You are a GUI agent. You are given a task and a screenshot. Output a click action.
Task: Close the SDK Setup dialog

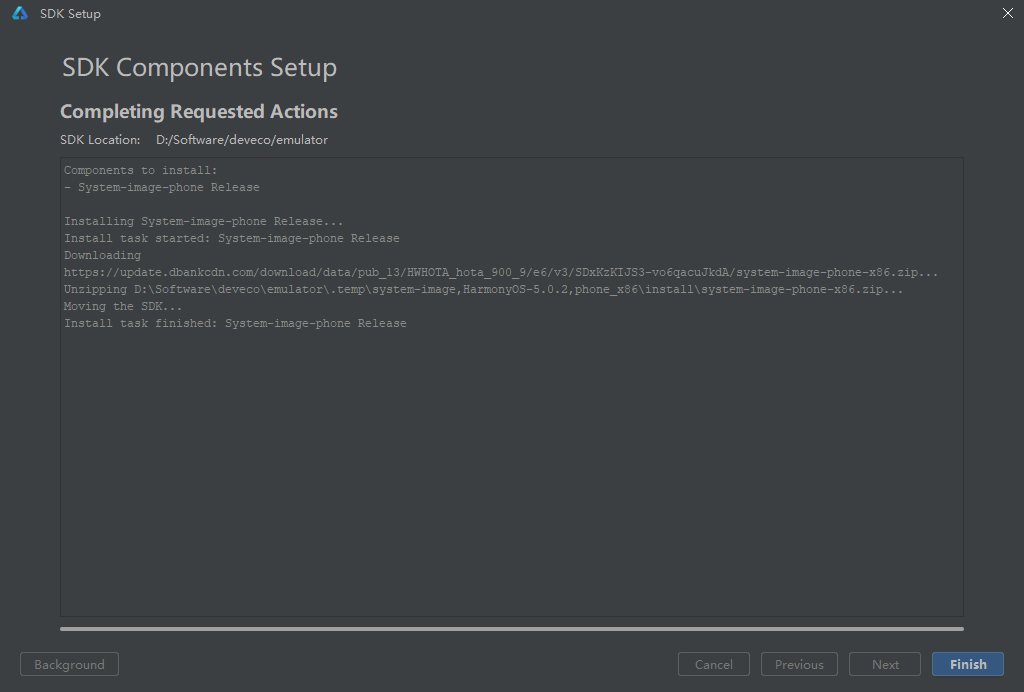tap(1008, 13)
